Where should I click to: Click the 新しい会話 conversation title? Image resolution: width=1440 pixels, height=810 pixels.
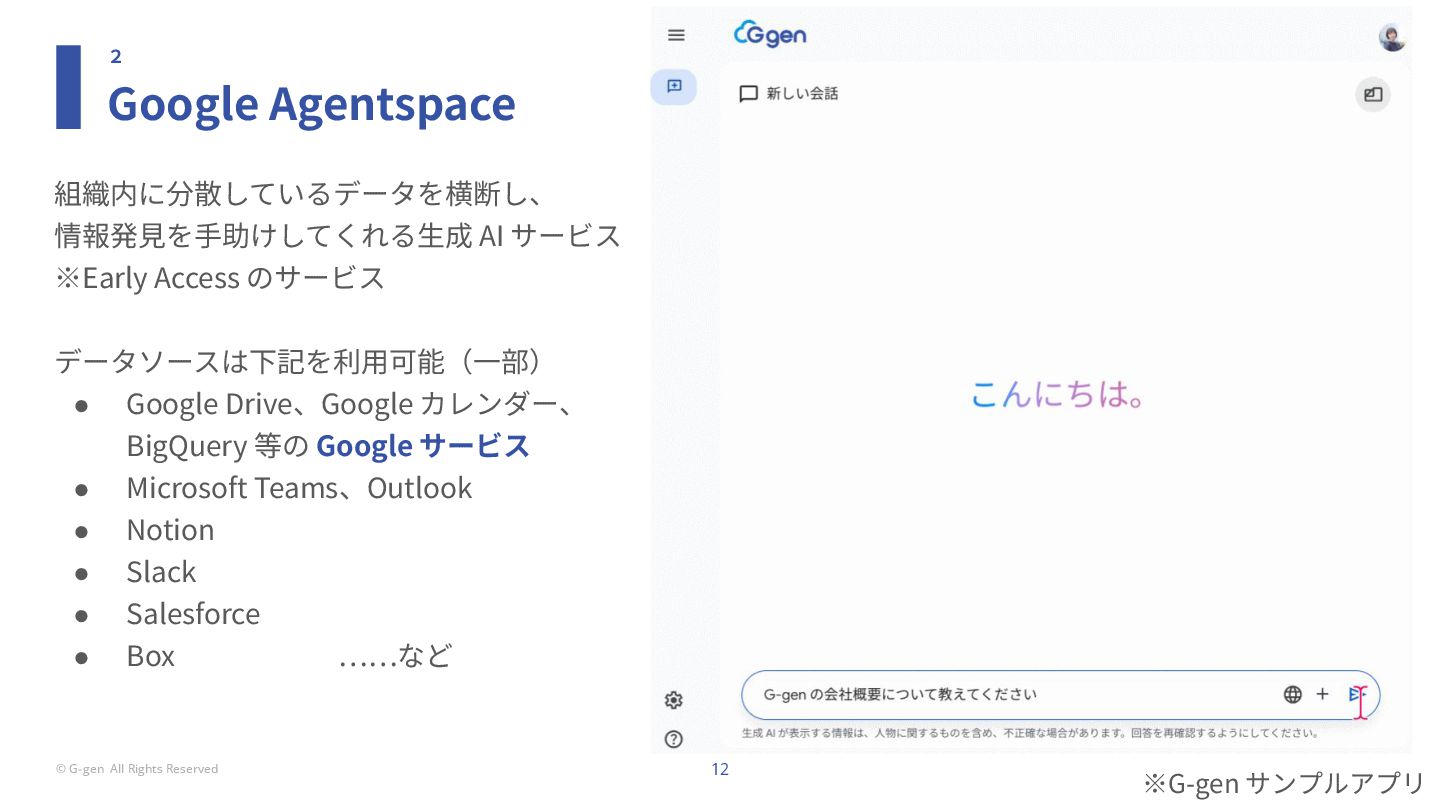point(802,94)
